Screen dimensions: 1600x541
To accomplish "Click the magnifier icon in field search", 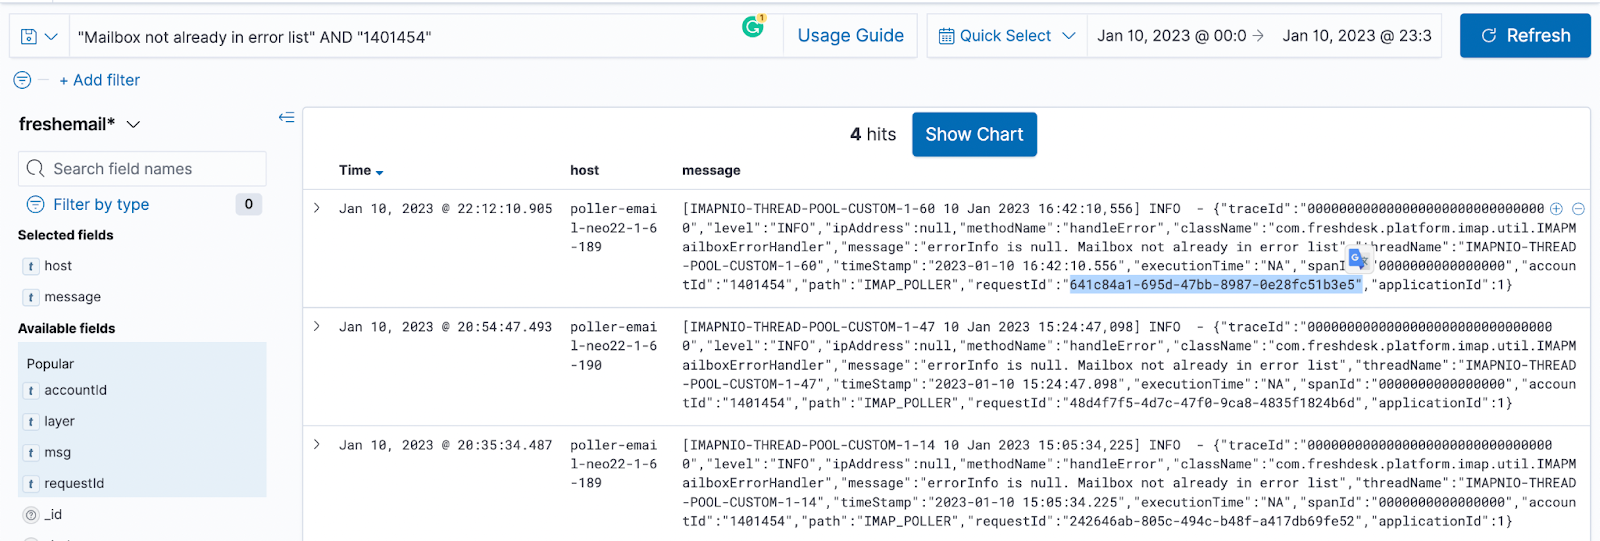I will point(35,169).
